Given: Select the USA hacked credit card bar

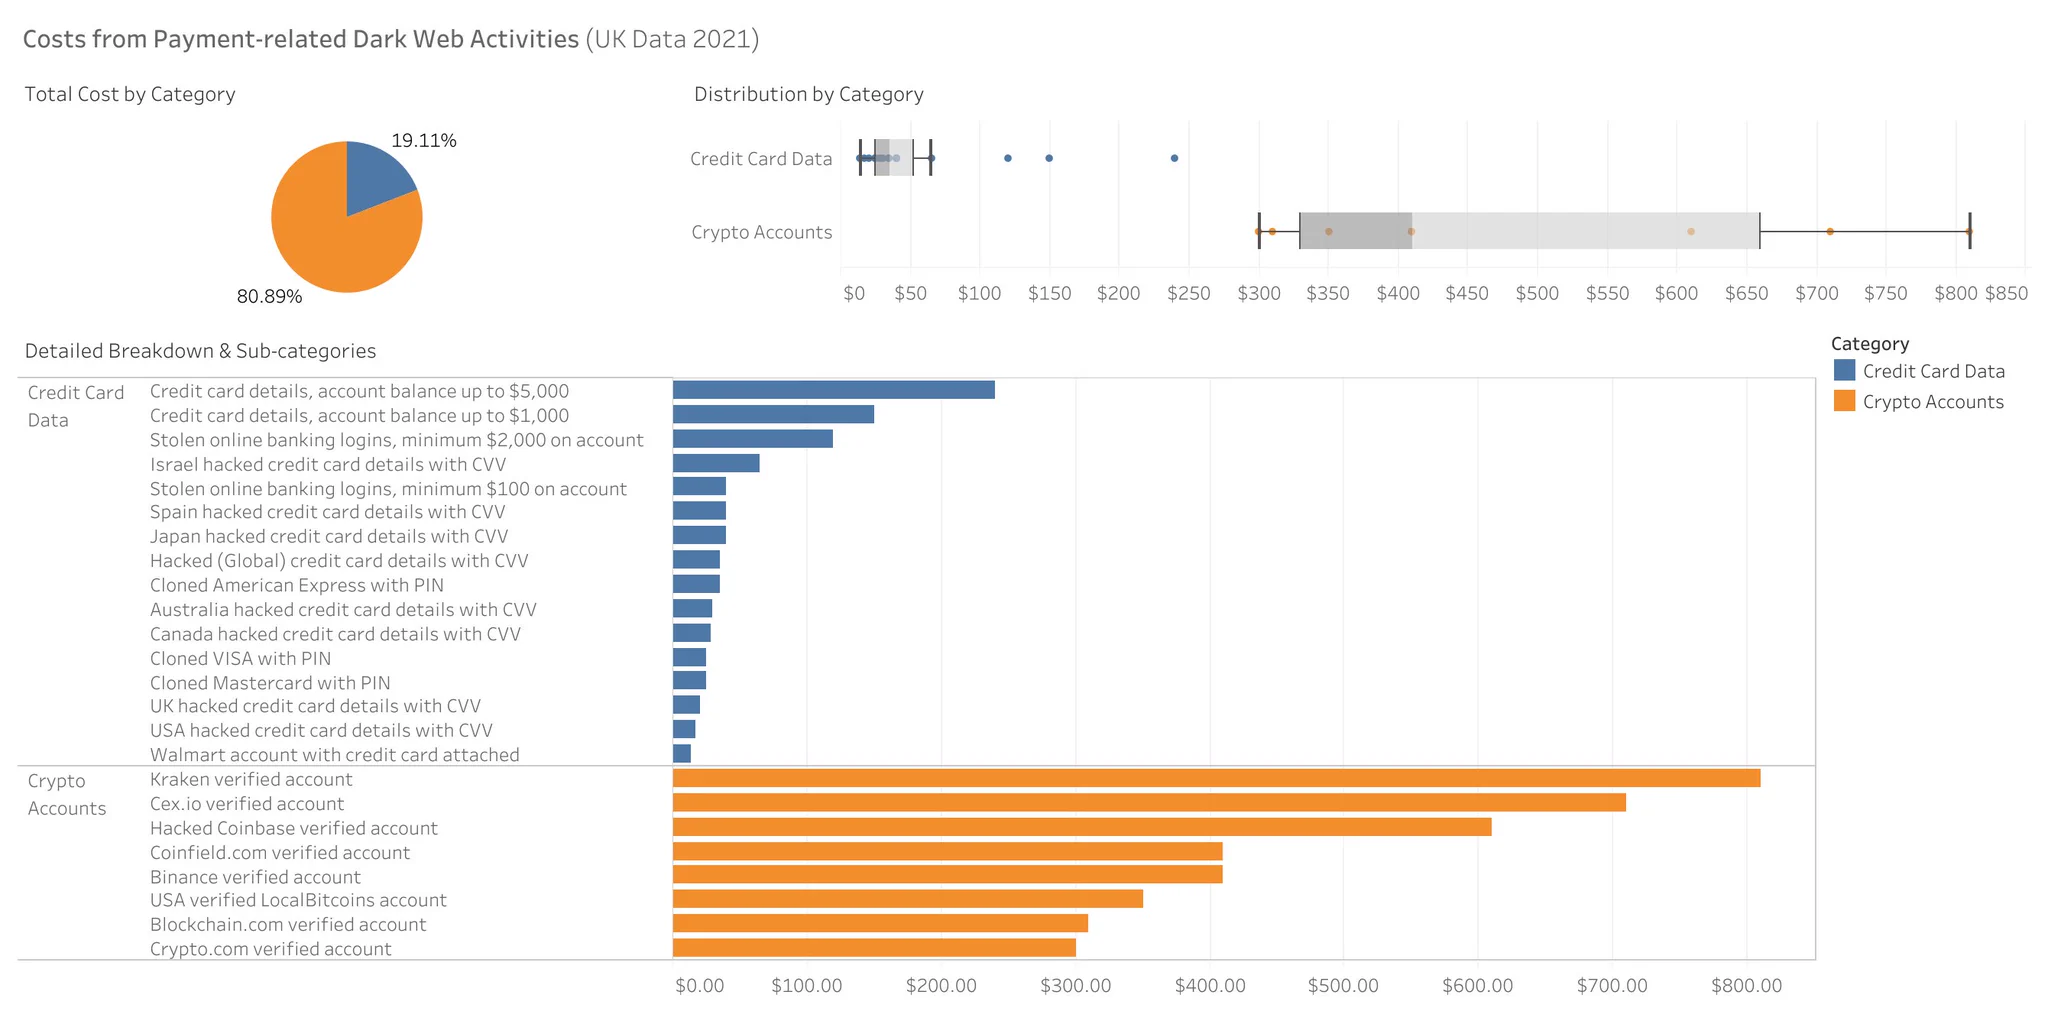Looking at the screenshot, I should (684, 729).
